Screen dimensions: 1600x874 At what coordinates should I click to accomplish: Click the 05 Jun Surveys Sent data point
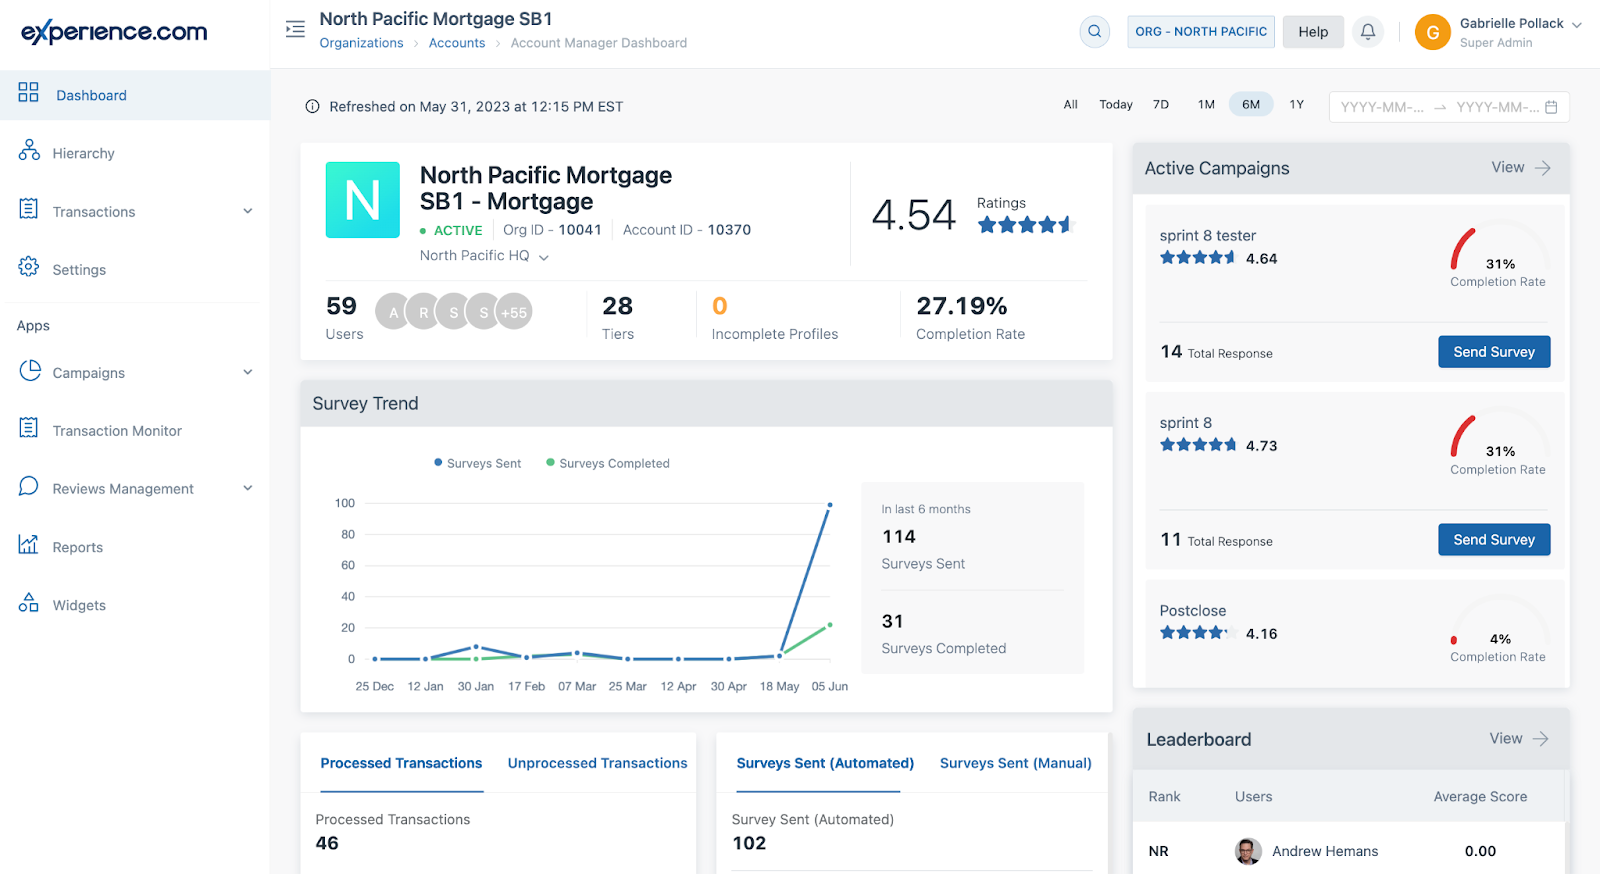point(830,505)
